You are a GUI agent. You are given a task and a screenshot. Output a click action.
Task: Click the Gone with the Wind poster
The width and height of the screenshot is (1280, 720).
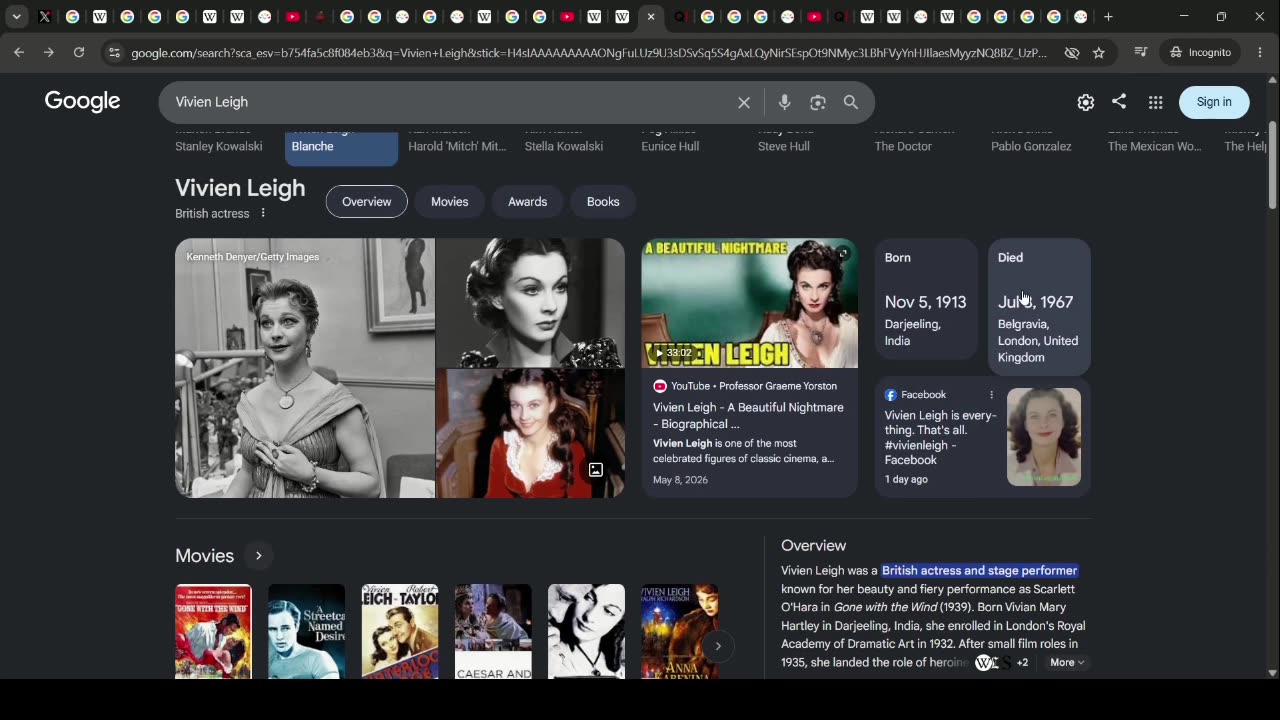coord(213,632)
